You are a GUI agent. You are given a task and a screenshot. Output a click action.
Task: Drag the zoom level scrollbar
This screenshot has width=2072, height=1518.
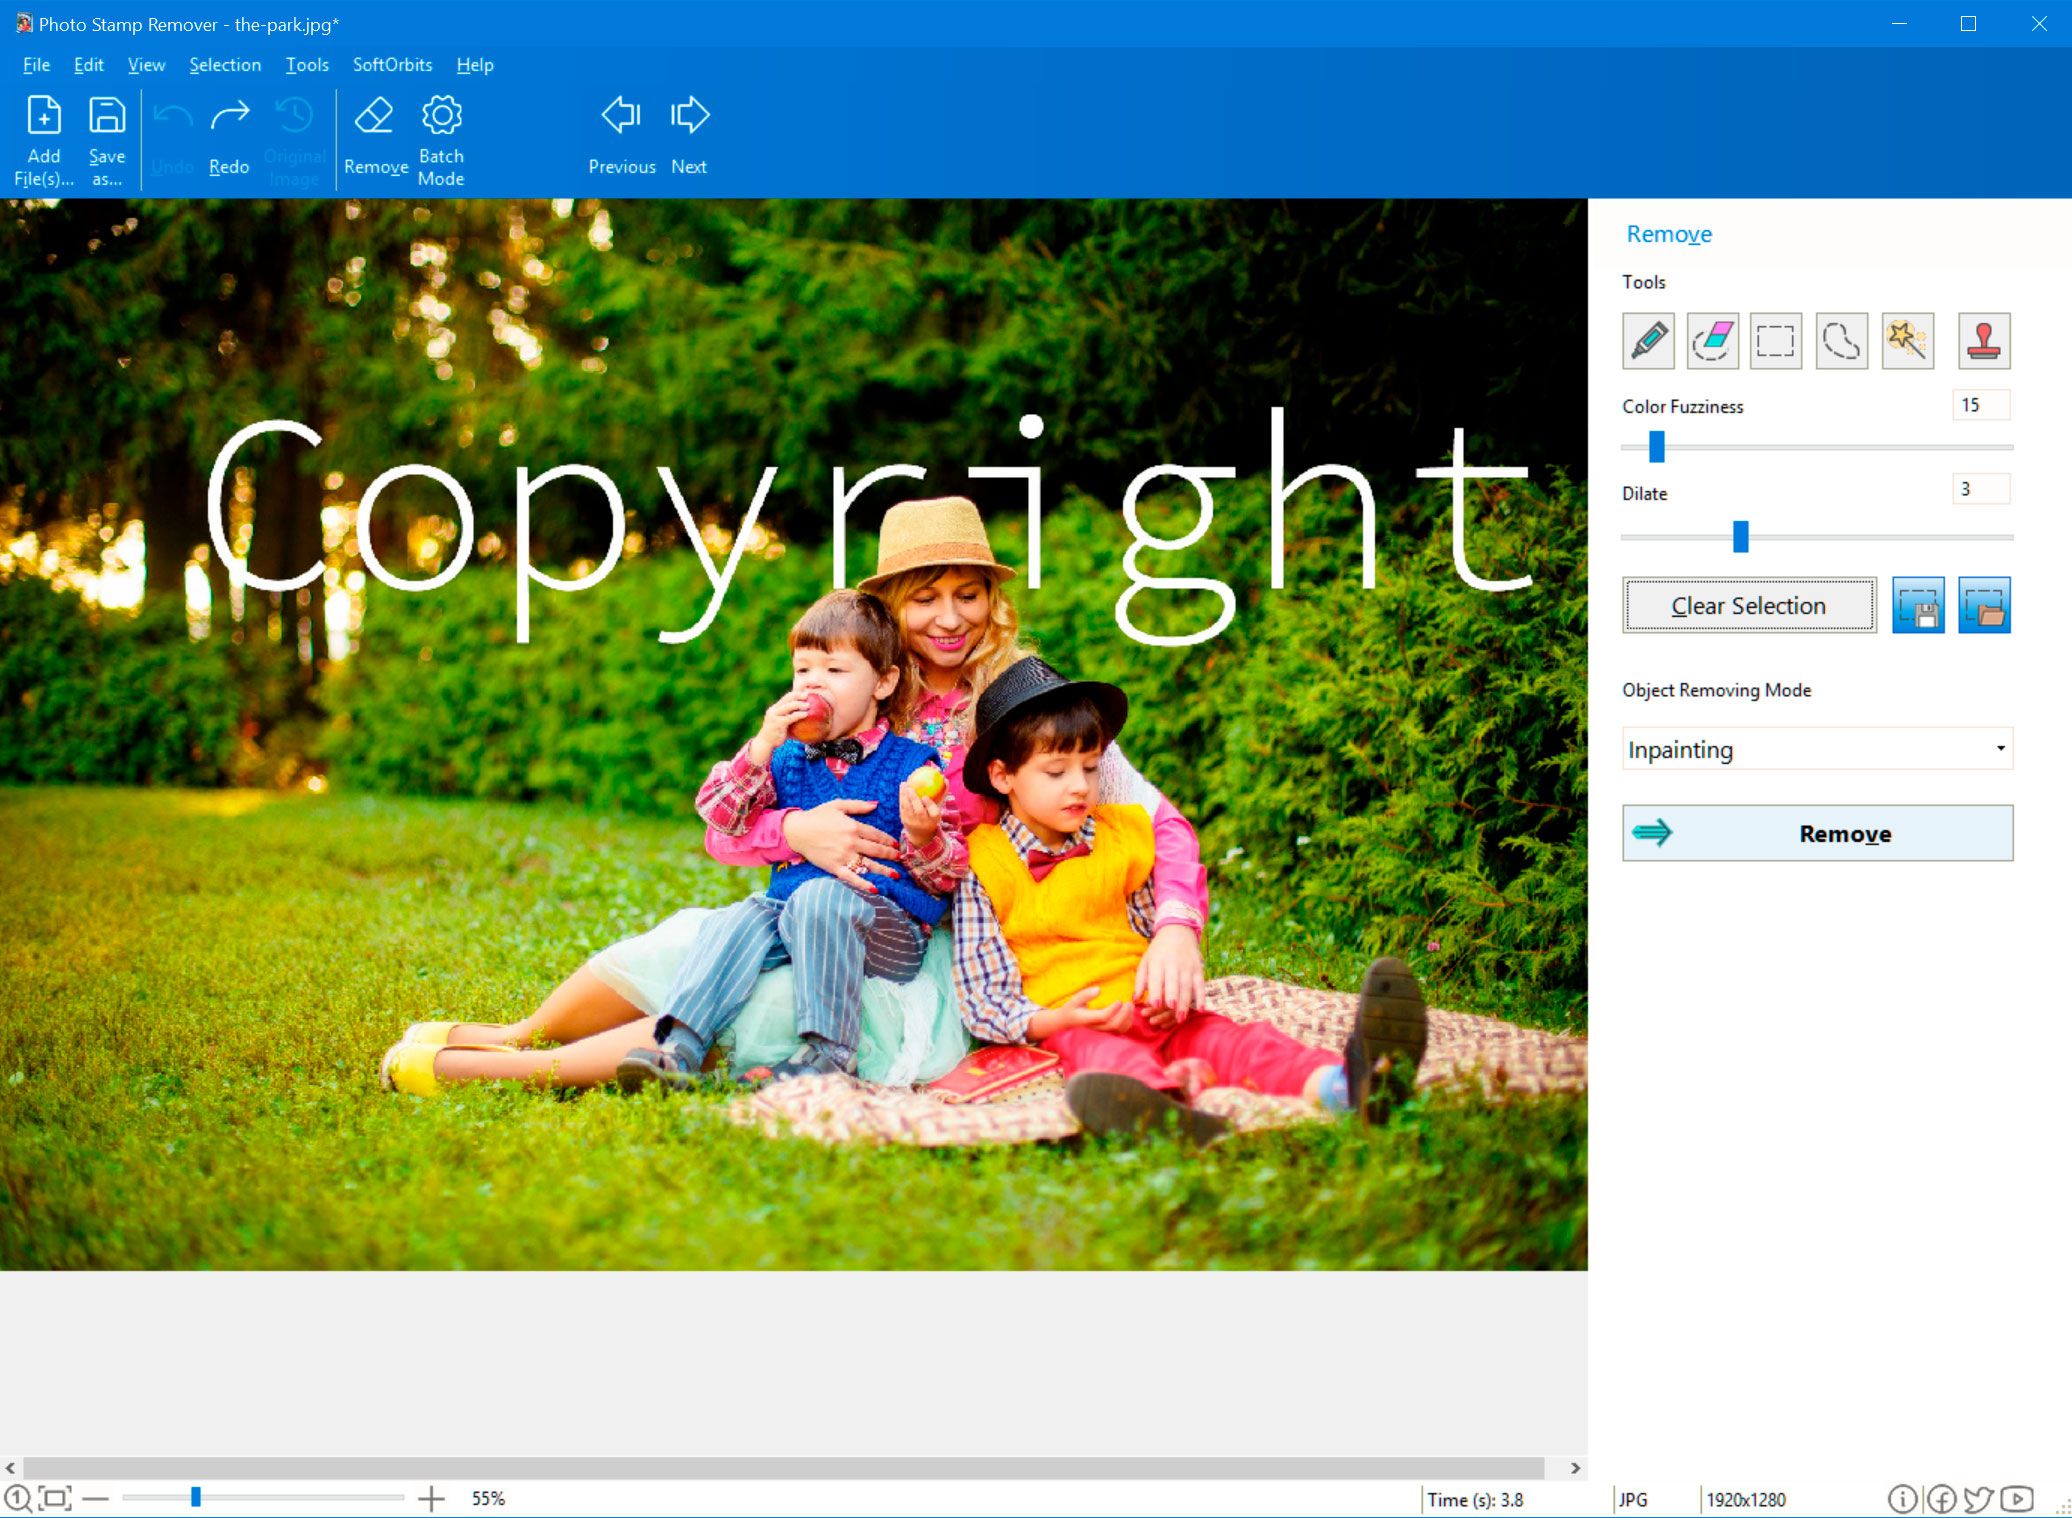tap(193, 1499)
